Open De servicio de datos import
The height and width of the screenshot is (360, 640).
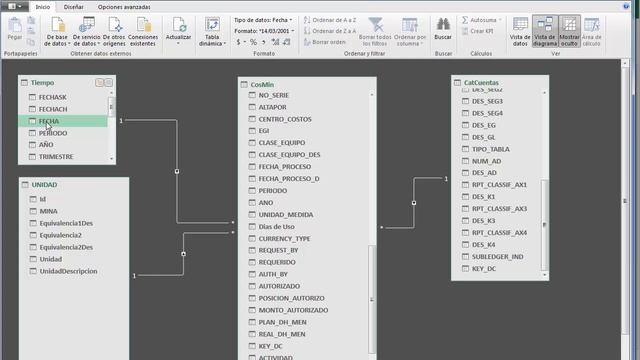[87, 31]
